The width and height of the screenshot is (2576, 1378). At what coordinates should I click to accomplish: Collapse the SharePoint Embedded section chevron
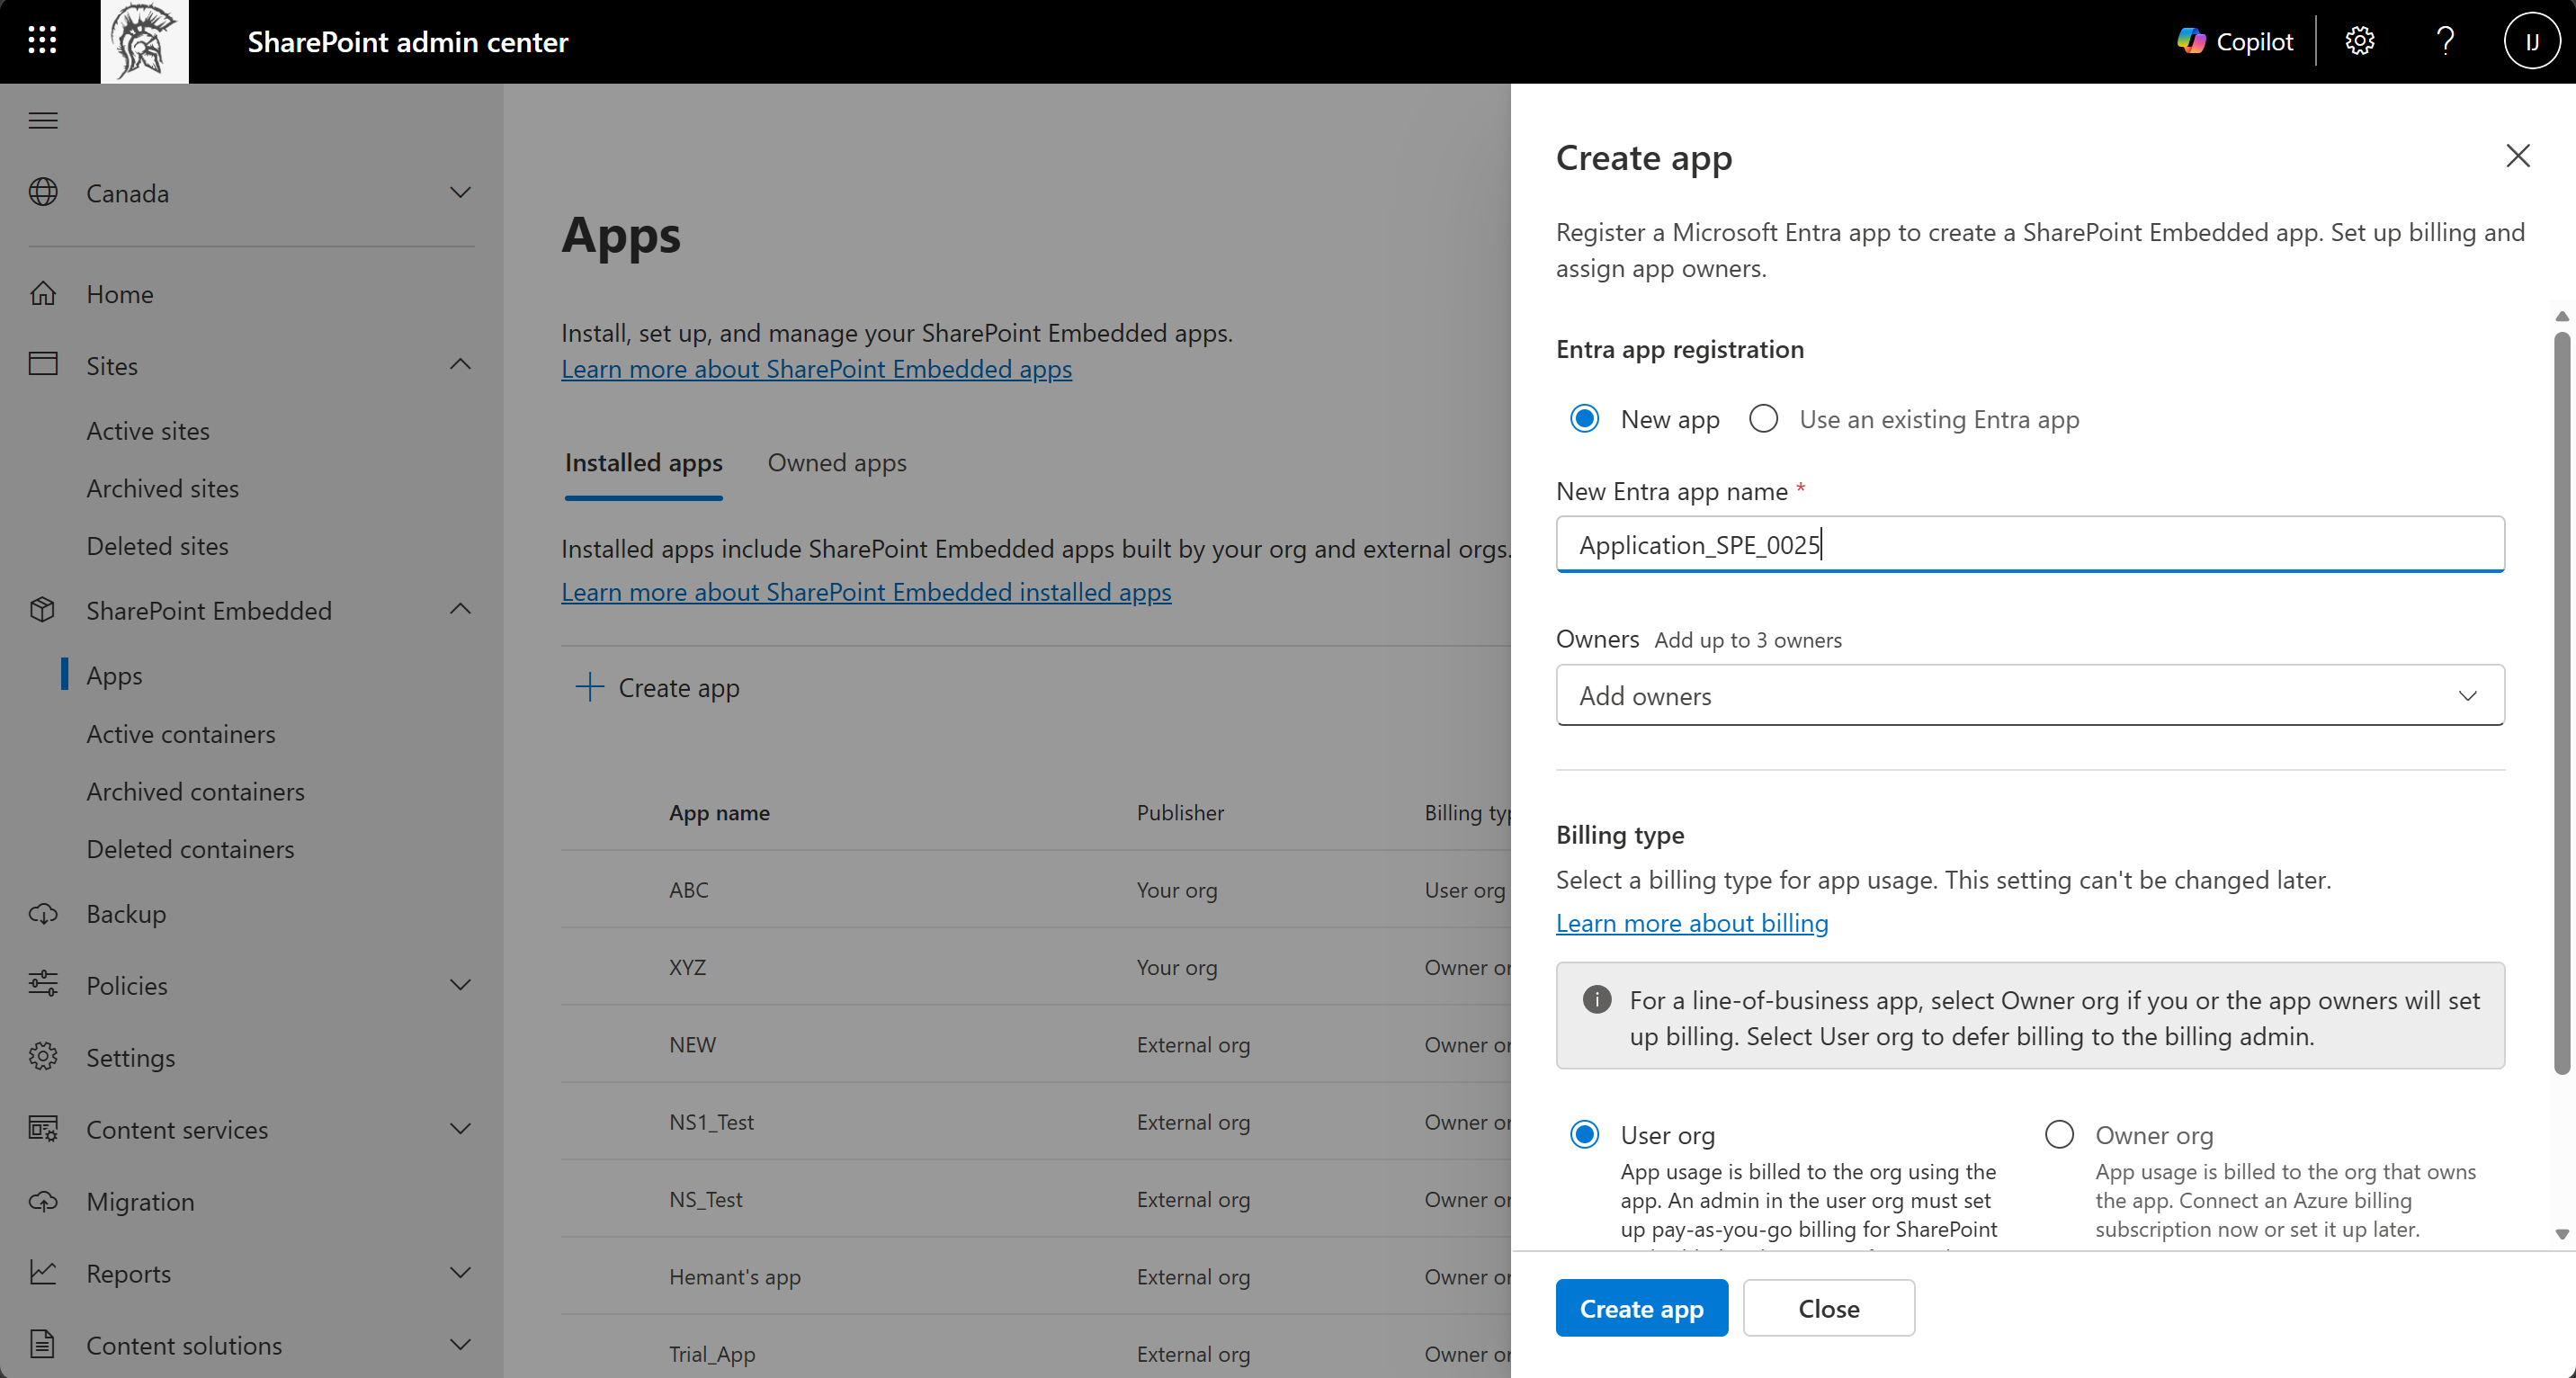click(x=460, y=609)
